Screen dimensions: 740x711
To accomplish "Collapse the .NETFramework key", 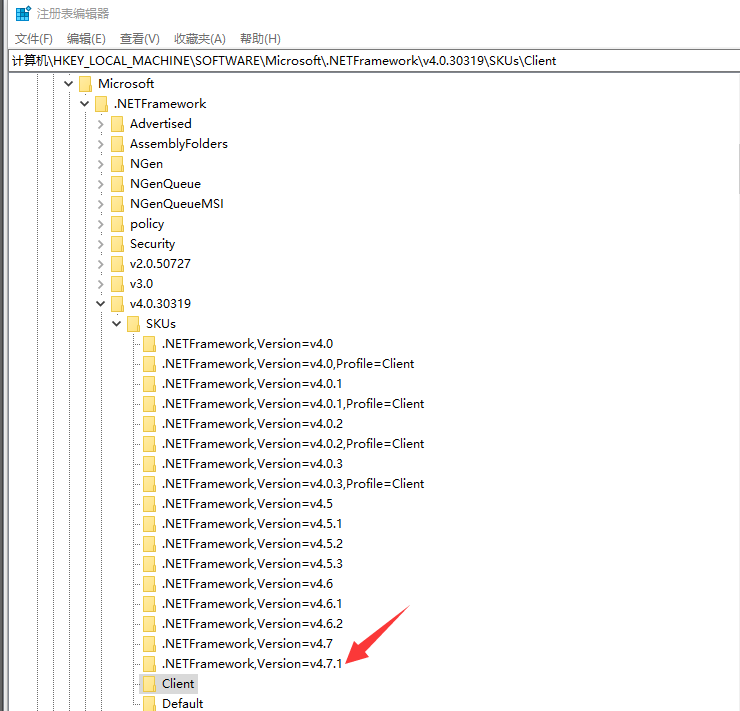I will (x=85, y=104).
